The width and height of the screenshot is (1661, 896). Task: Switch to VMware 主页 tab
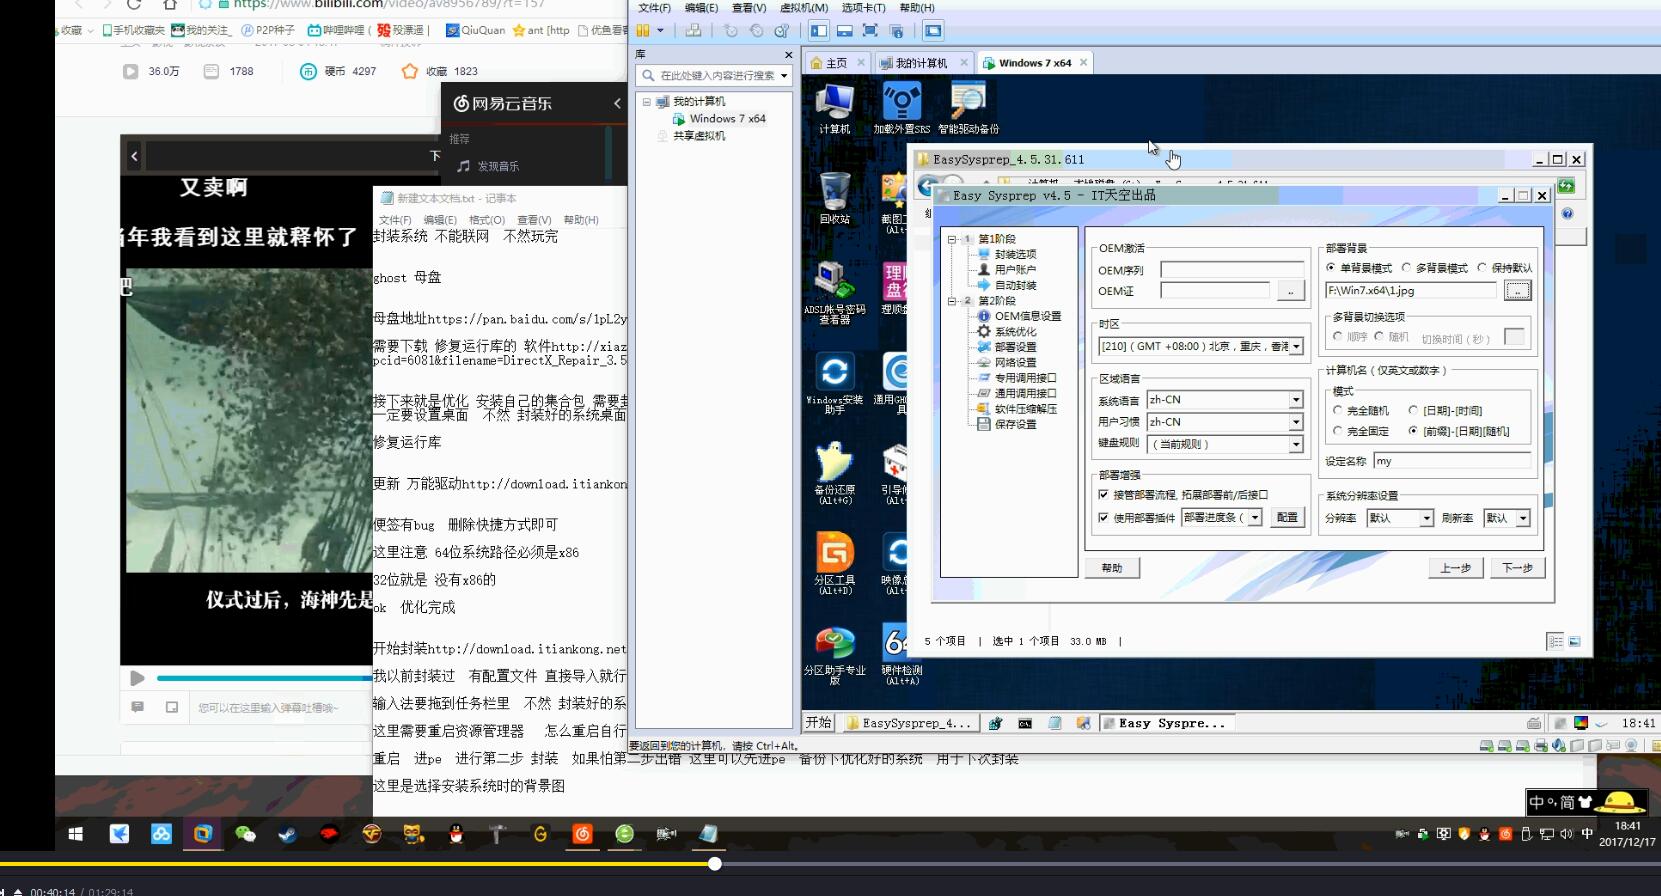[x=836, y=63]
